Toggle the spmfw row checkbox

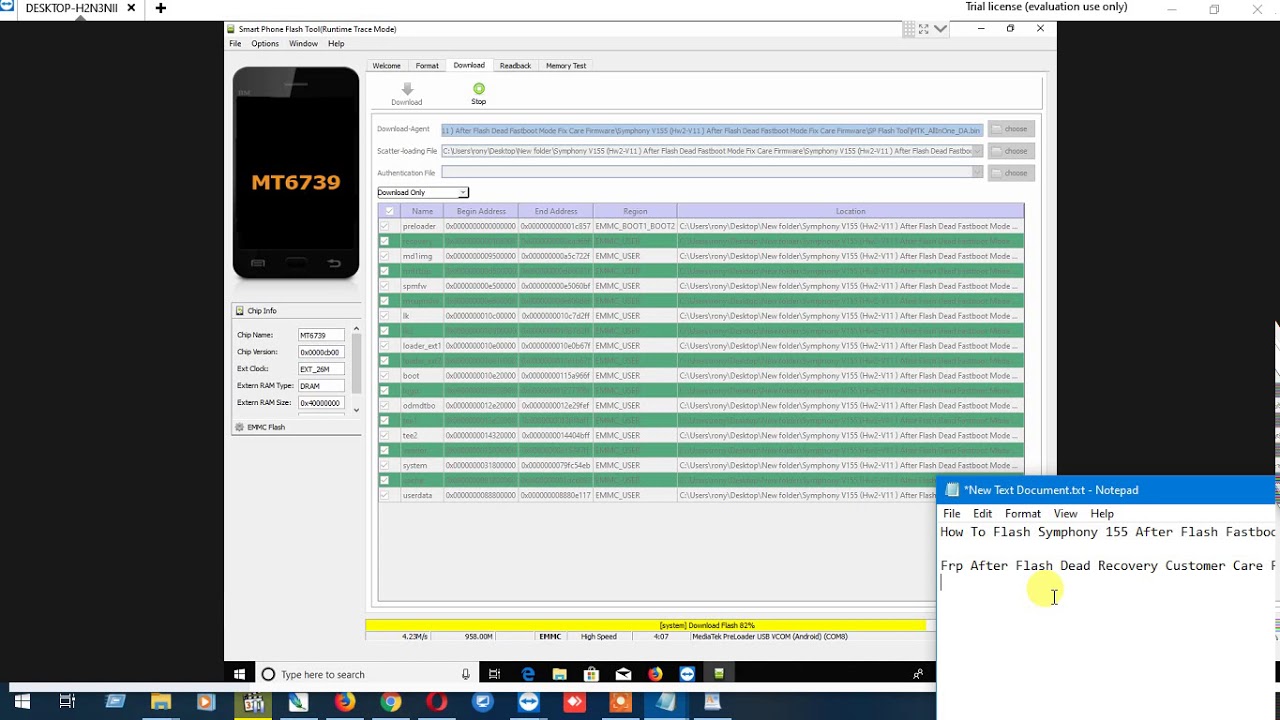click(x=384, y=286)
